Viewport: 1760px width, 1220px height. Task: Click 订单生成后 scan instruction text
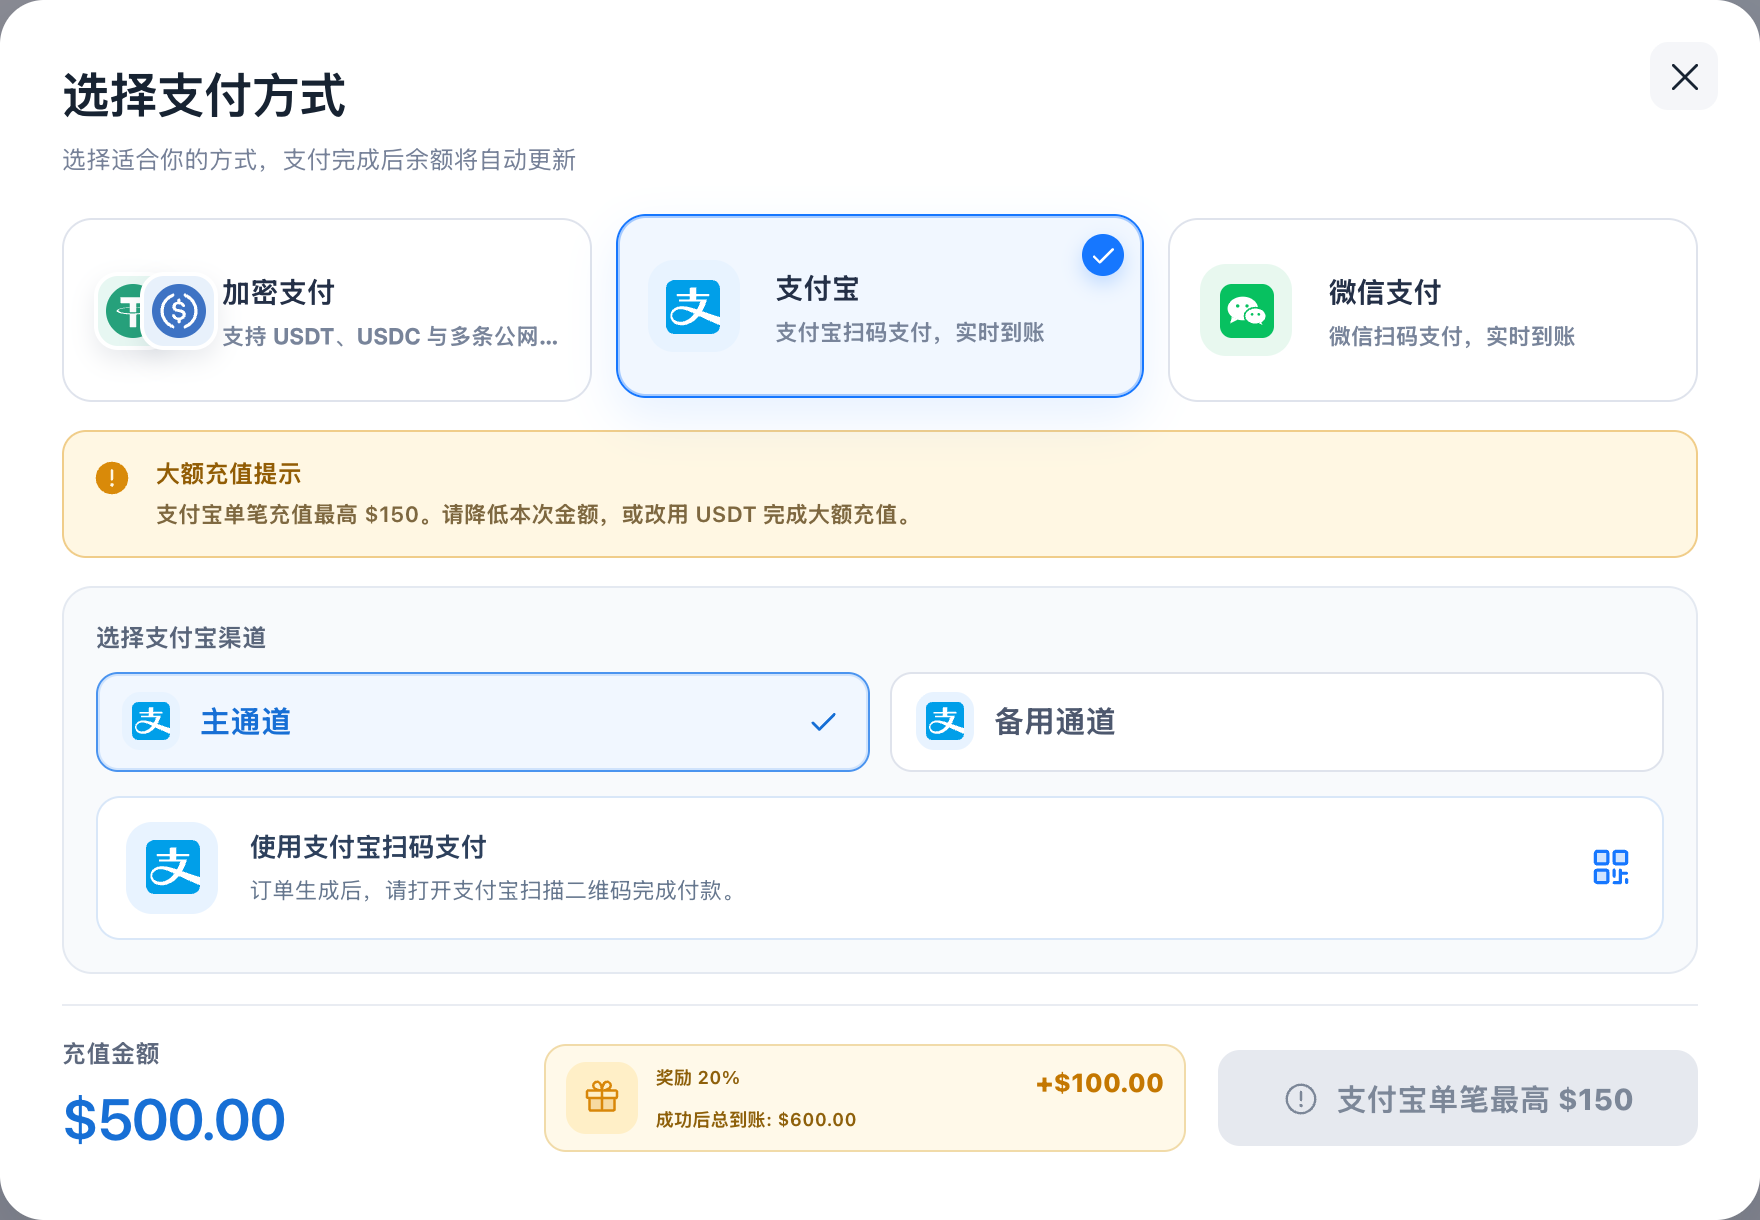496,891
